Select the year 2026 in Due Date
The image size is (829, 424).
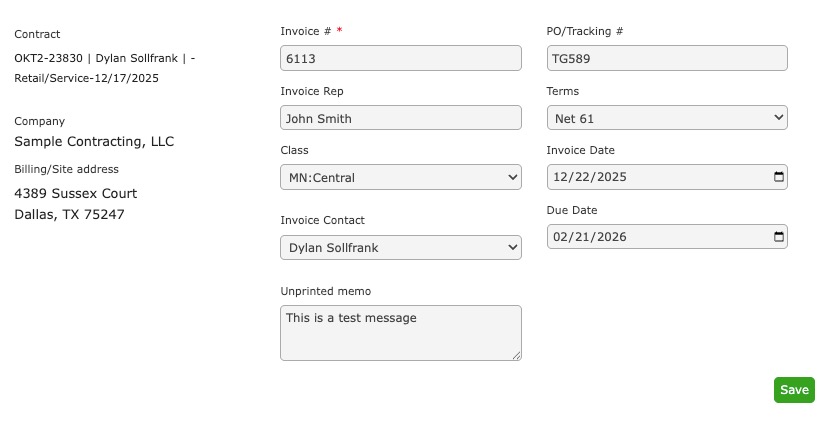[611, 236]
